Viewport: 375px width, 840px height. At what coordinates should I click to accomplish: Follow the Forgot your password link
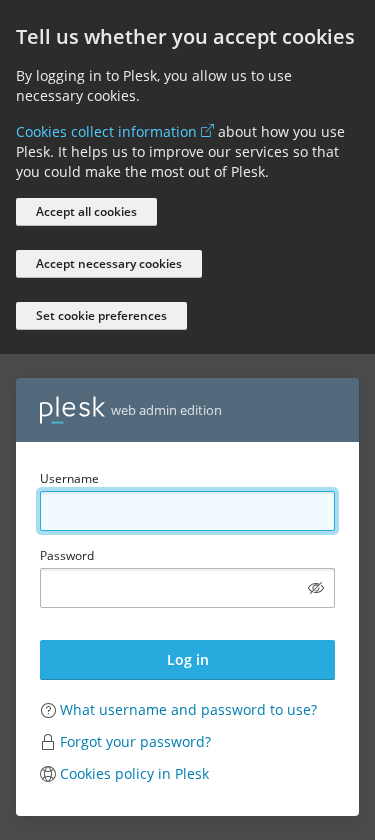click(136, 742)
